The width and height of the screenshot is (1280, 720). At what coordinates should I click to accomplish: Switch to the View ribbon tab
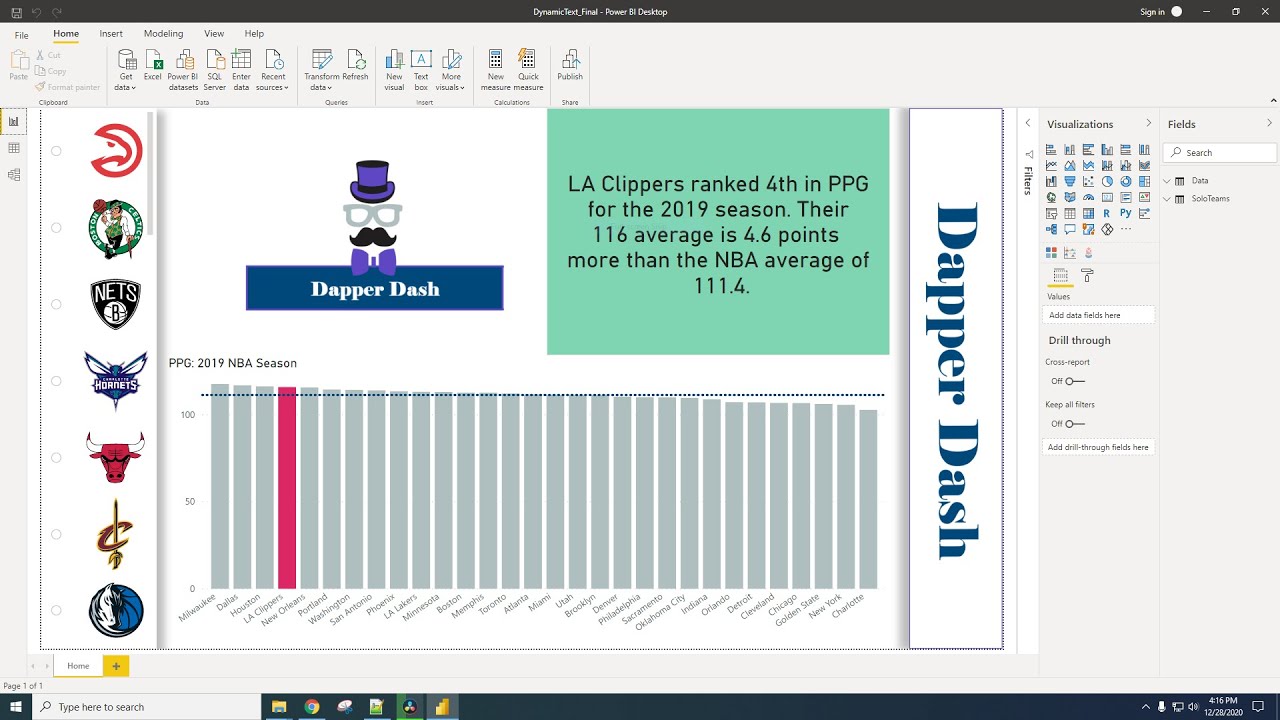tap(214, 34)
